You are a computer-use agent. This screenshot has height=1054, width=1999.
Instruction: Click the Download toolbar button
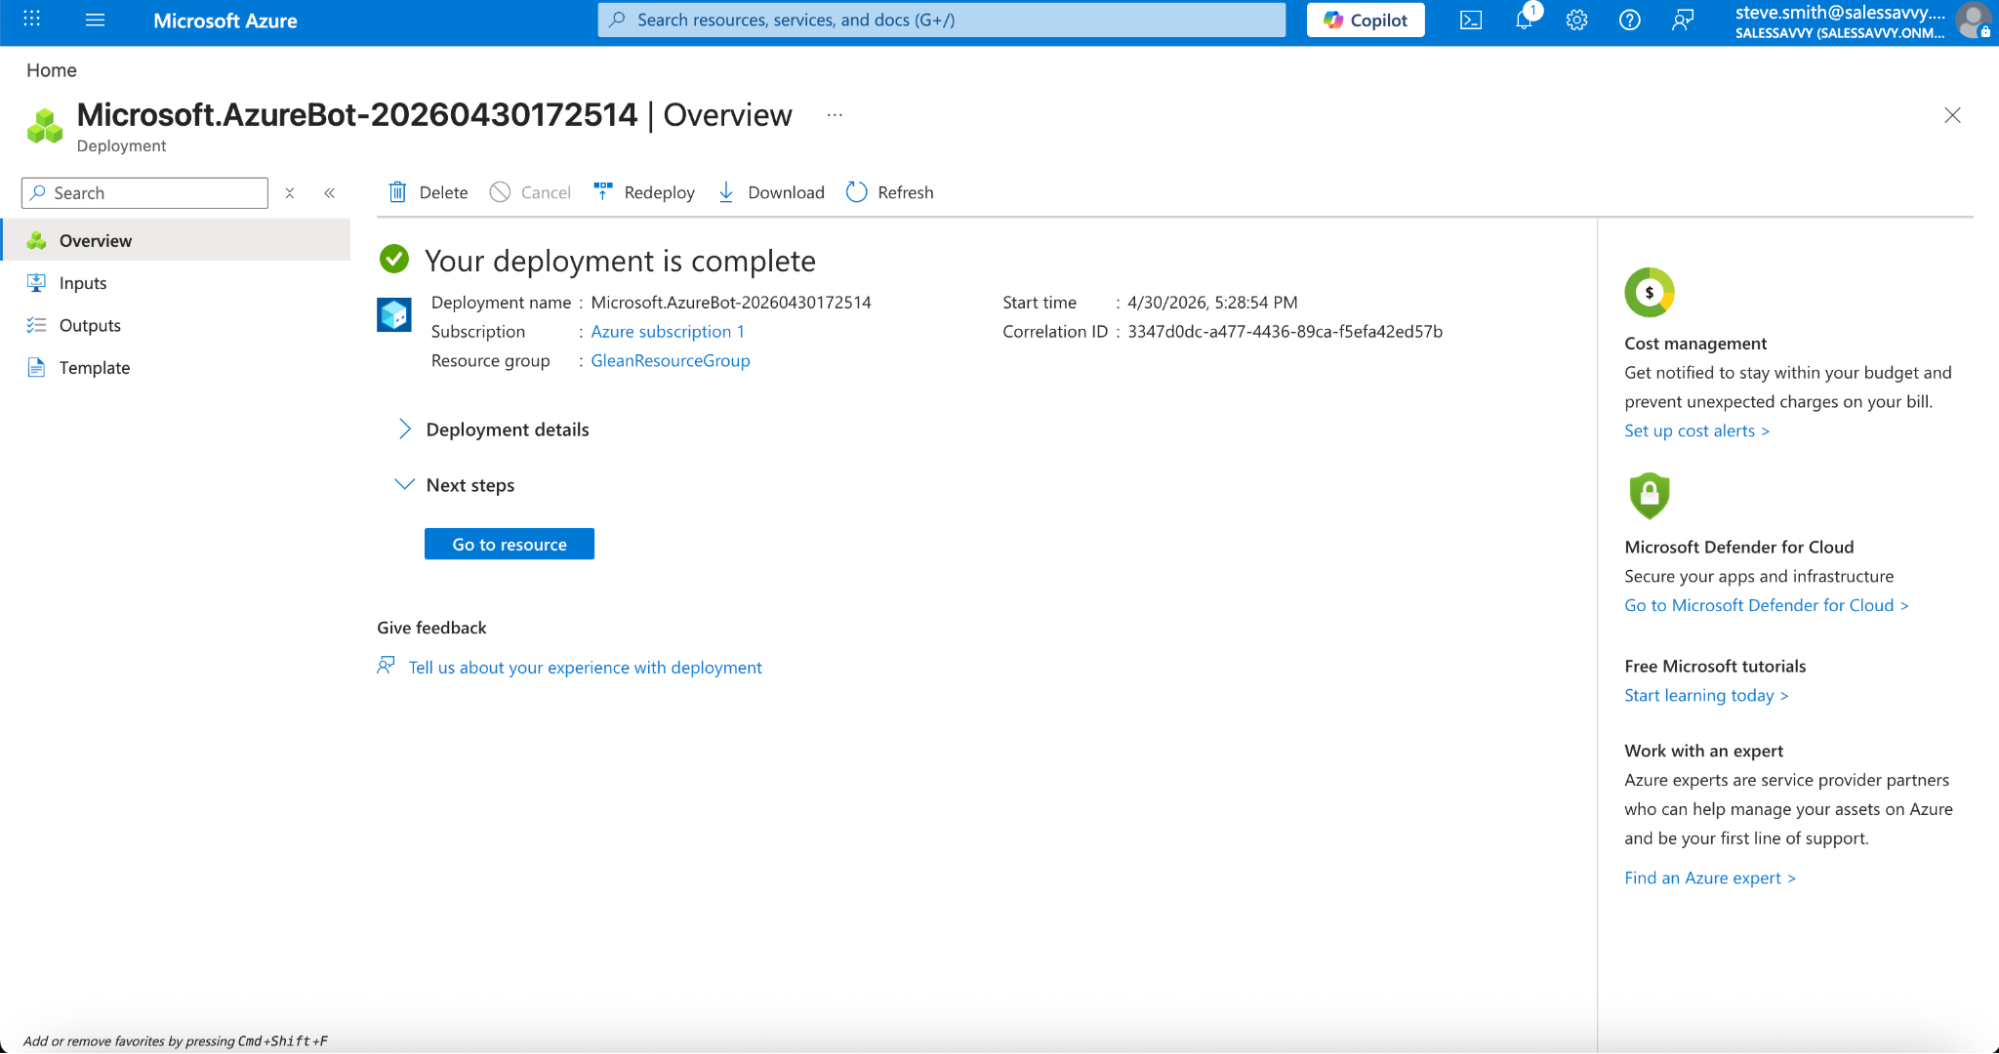771,192
